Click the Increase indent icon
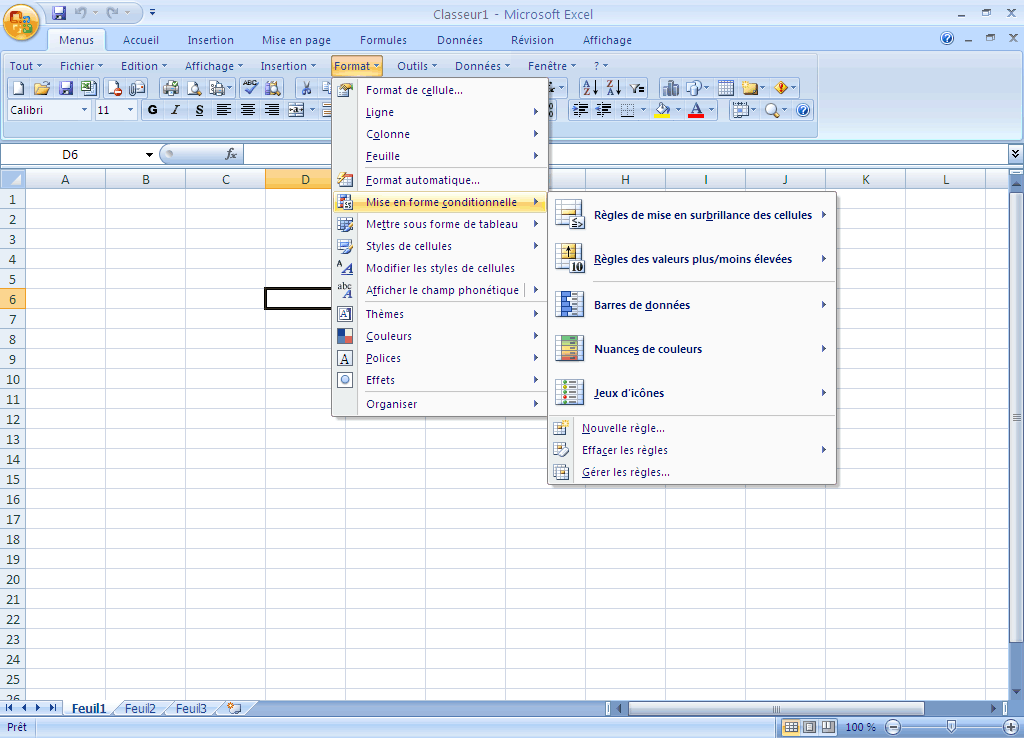The width and height of the screenshot is (1024, 738). pos(580,110)
